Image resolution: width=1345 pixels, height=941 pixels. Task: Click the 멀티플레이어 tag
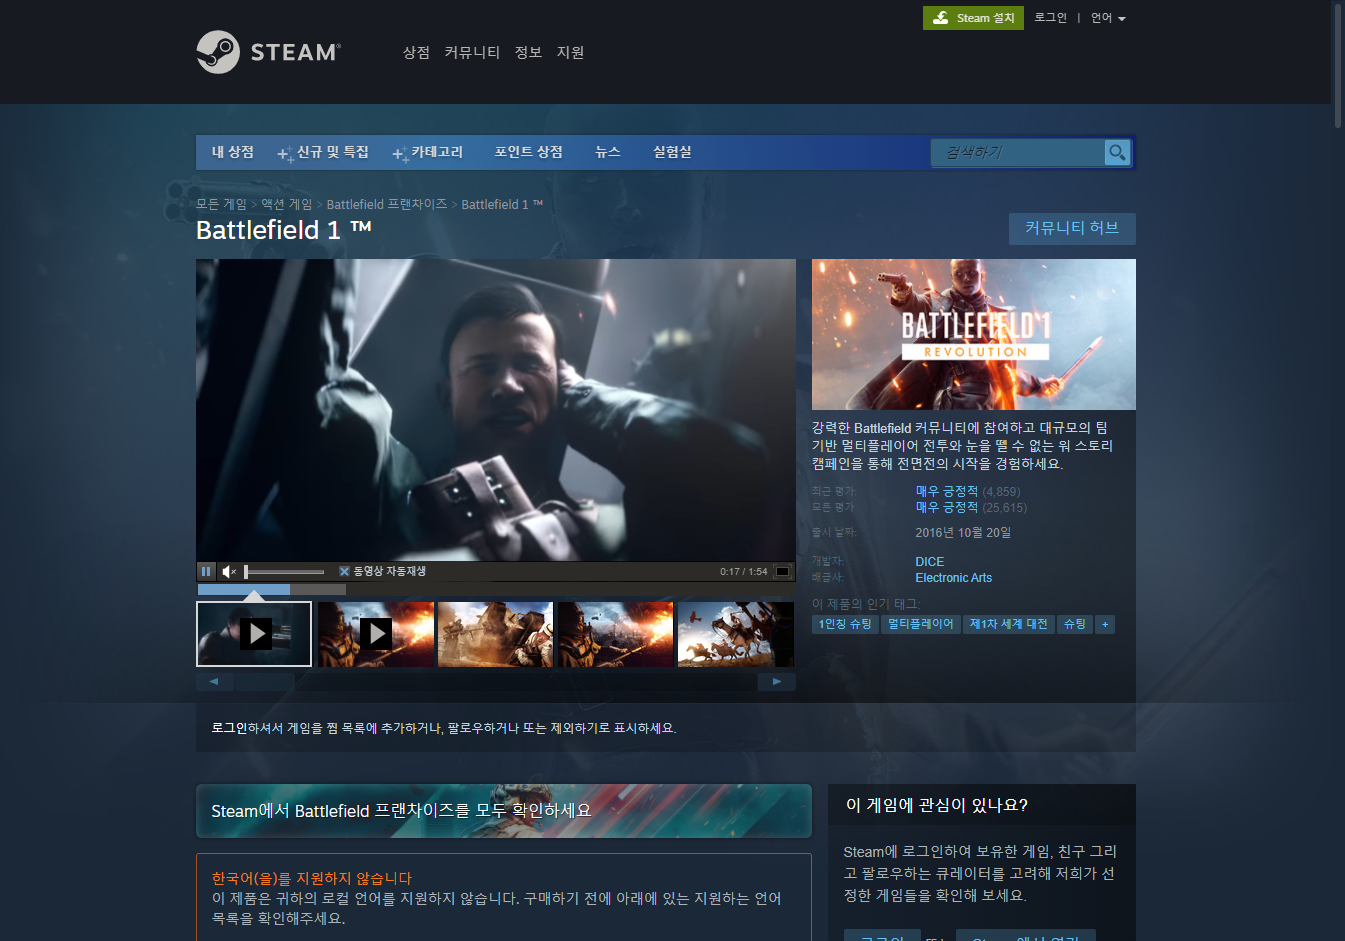coord(921,624)
